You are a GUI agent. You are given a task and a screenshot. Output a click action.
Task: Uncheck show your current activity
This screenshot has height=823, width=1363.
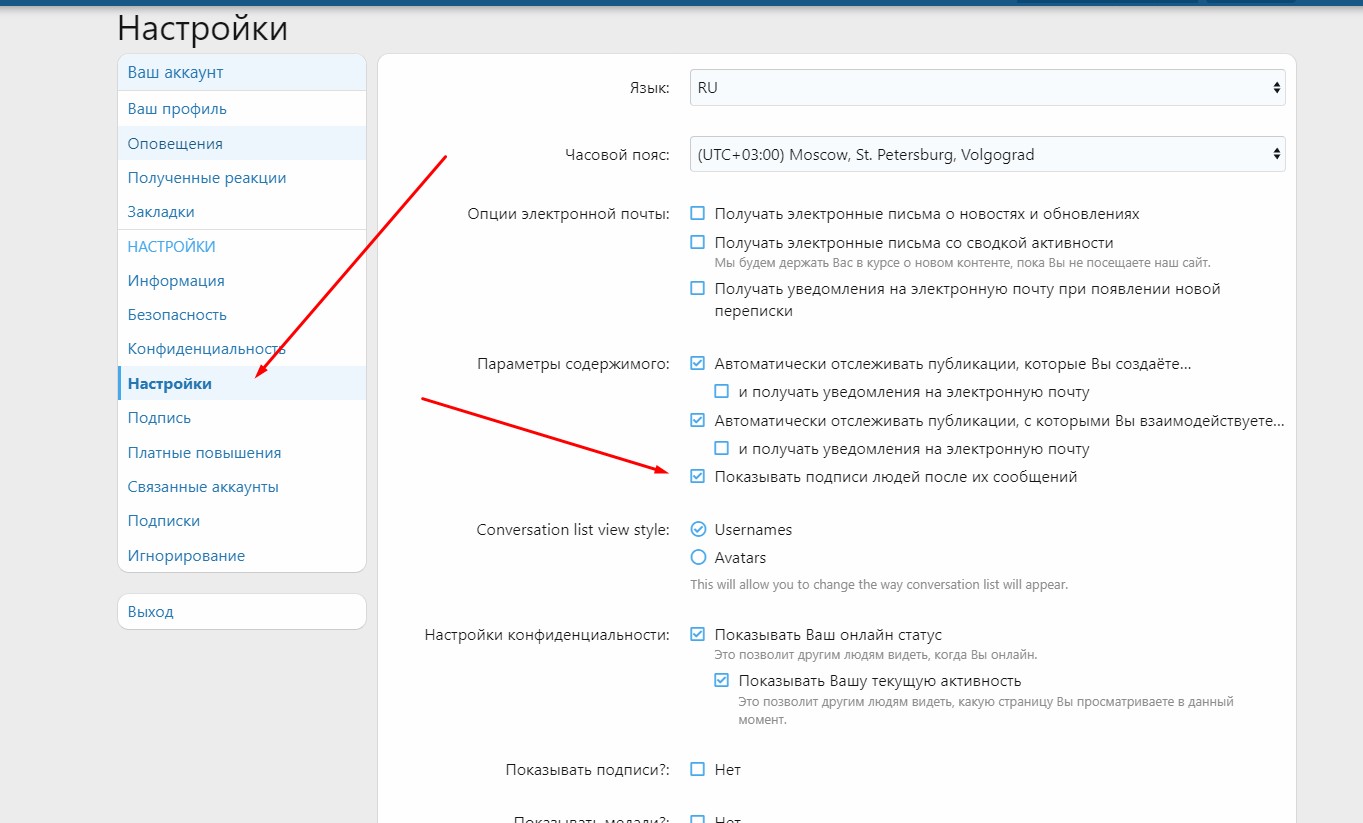click(722, 681)
